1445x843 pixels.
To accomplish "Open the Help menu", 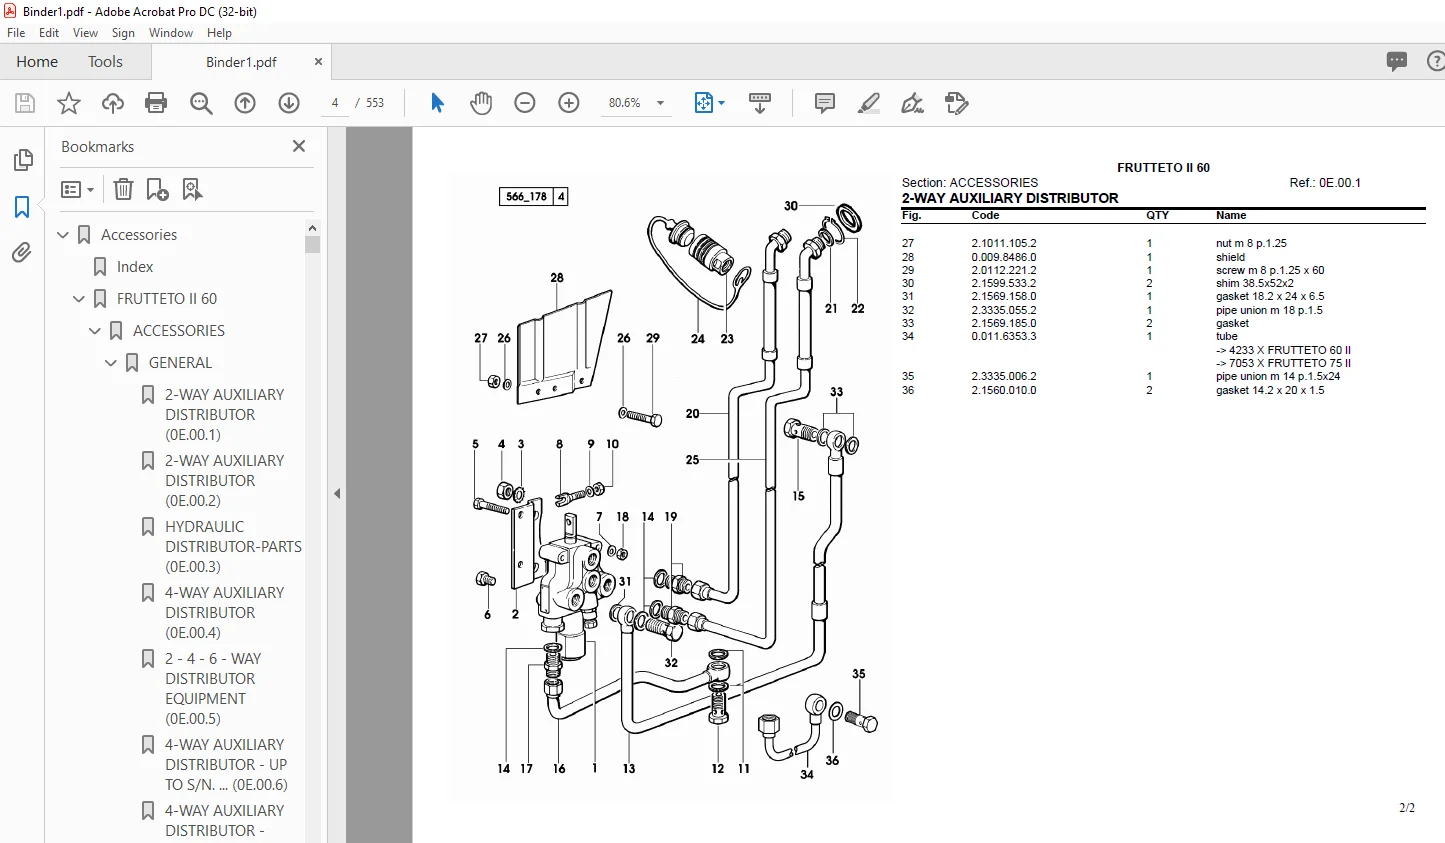I will (219, 33).
